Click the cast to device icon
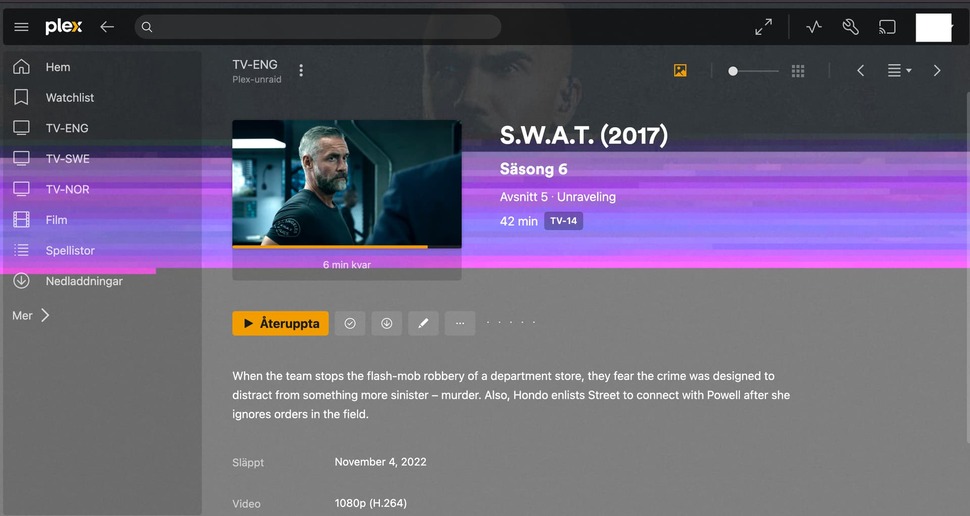 [887, 27]
